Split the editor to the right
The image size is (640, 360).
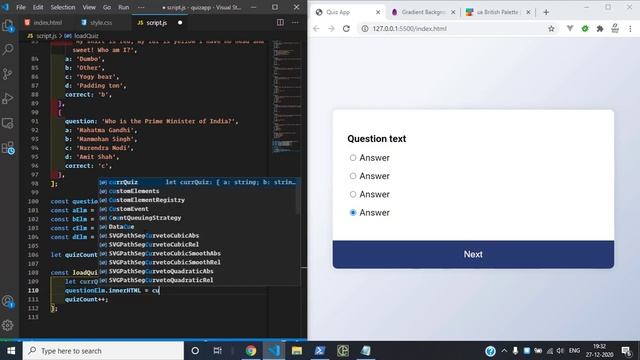[280, 22]
